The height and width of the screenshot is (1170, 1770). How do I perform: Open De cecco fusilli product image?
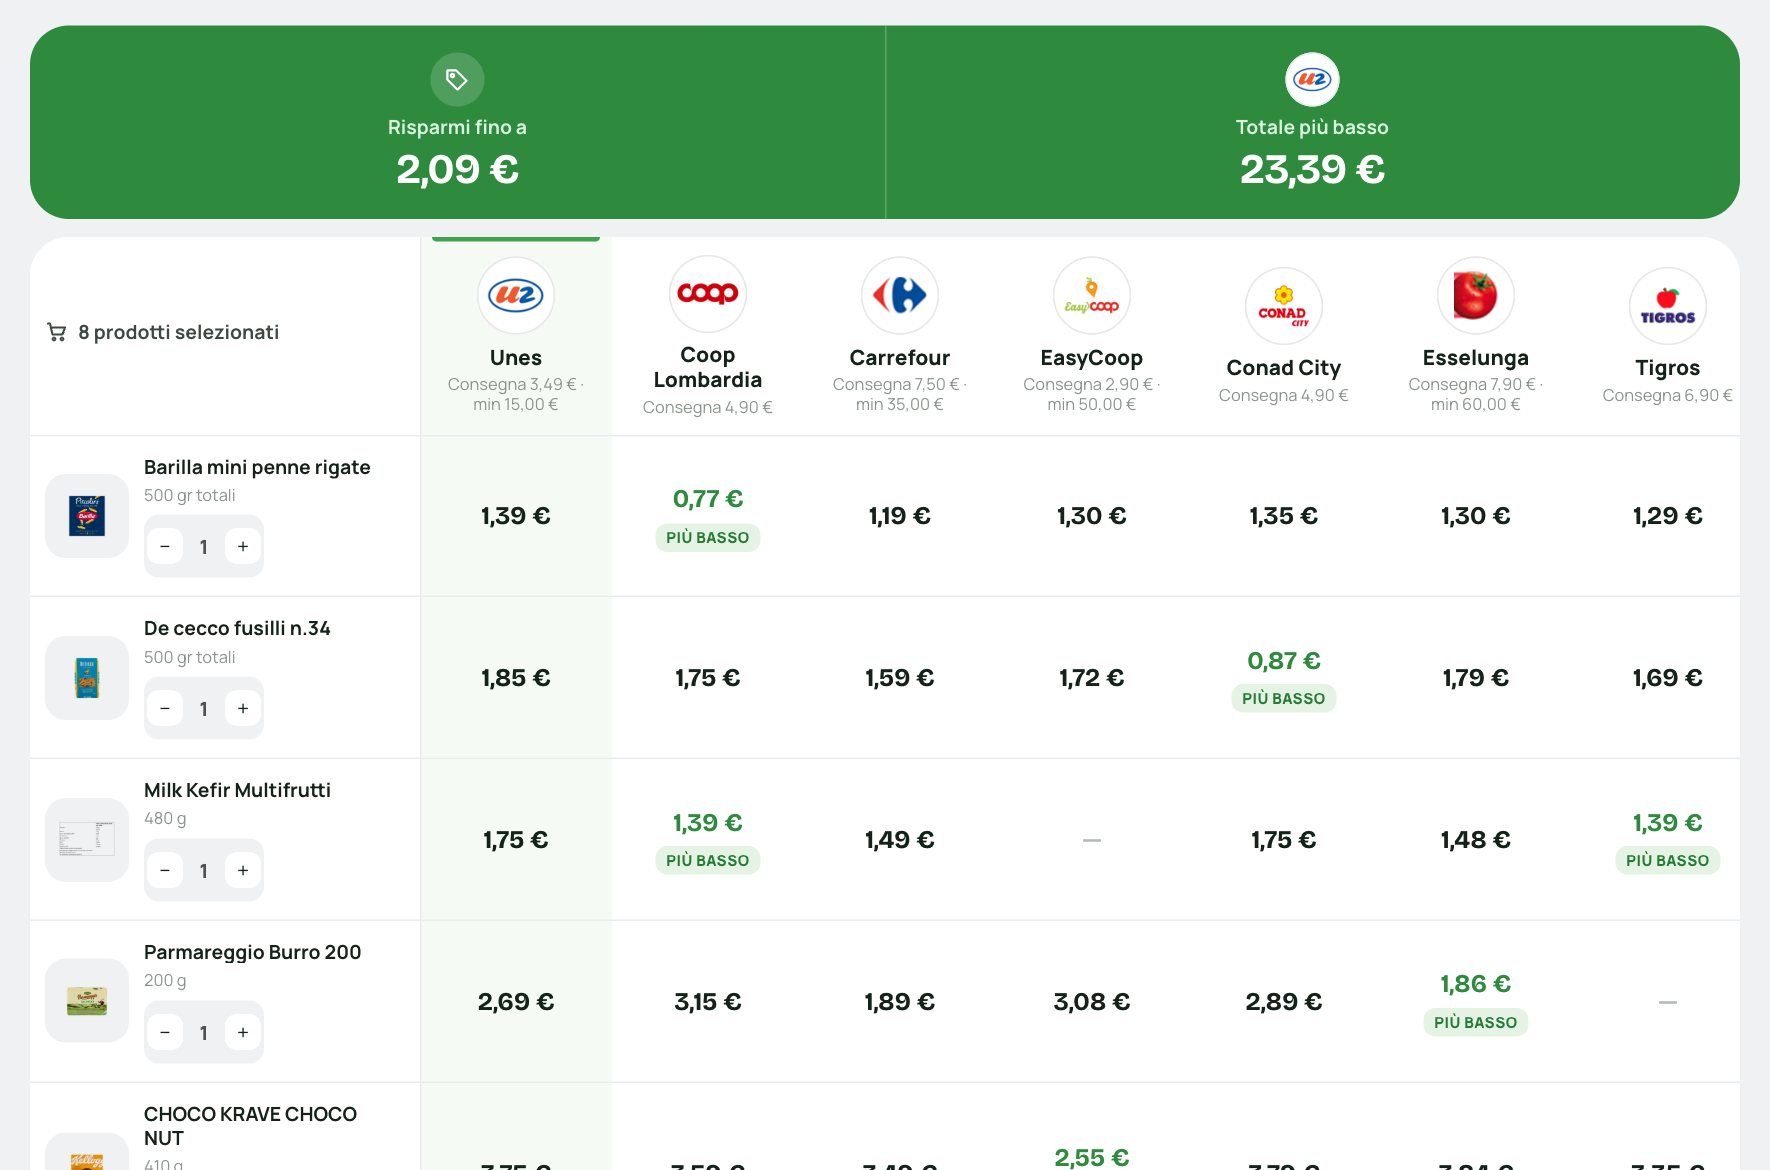[x=87, y=678]
